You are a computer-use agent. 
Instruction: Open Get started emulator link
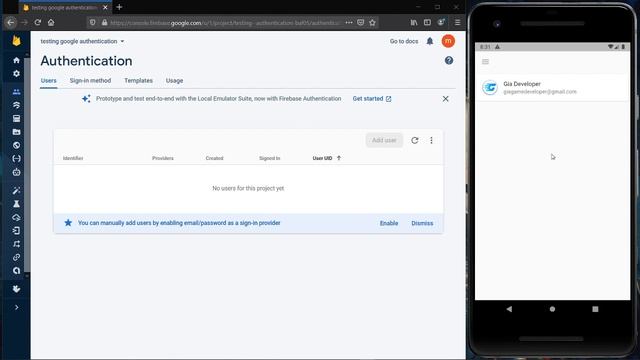[372, 99]
